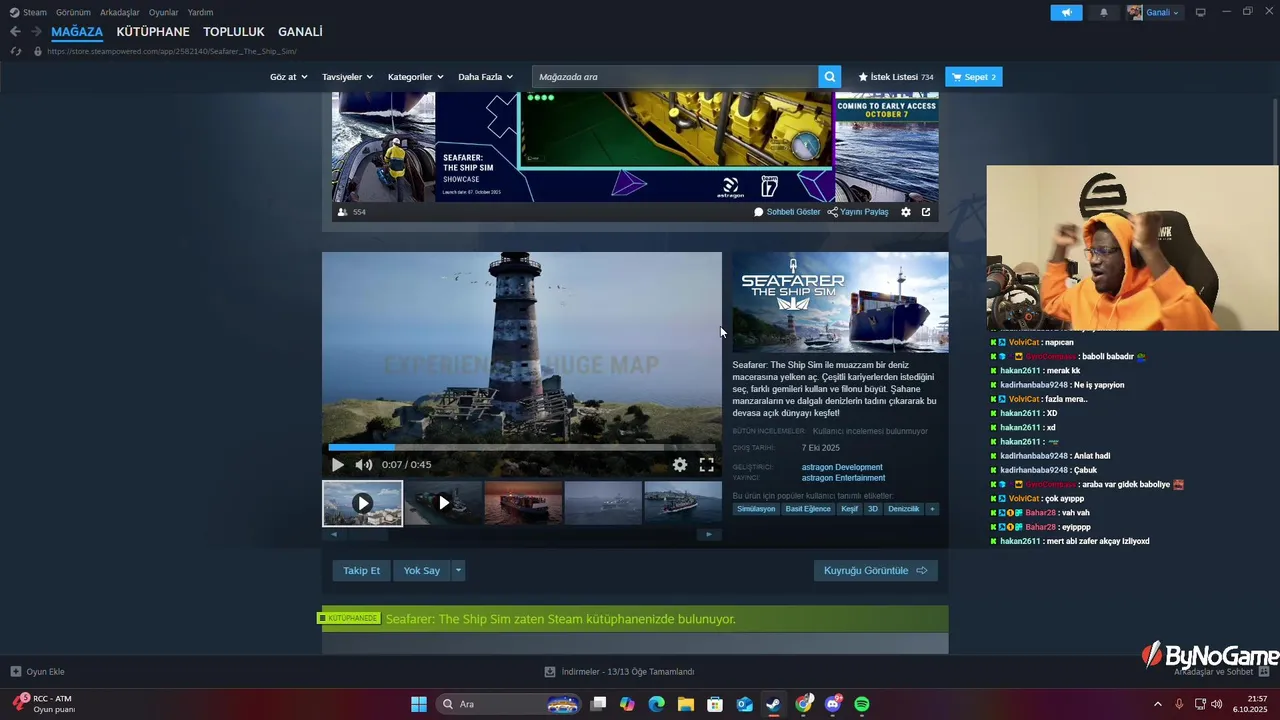Image resolution: width=1280 pixels, height=720 pixels.
Task: Focus the Mağazada ara search field
Action: point(675,77)
